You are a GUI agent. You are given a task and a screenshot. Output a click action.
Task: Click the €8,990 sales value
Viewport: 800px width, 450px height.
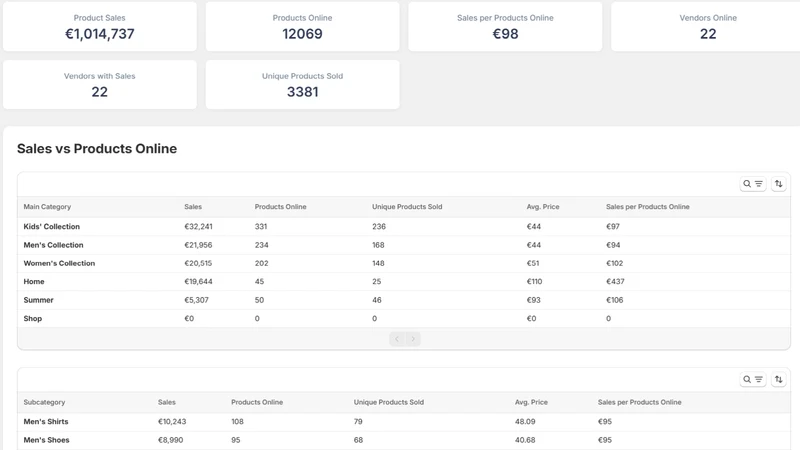tap(170, 440)
